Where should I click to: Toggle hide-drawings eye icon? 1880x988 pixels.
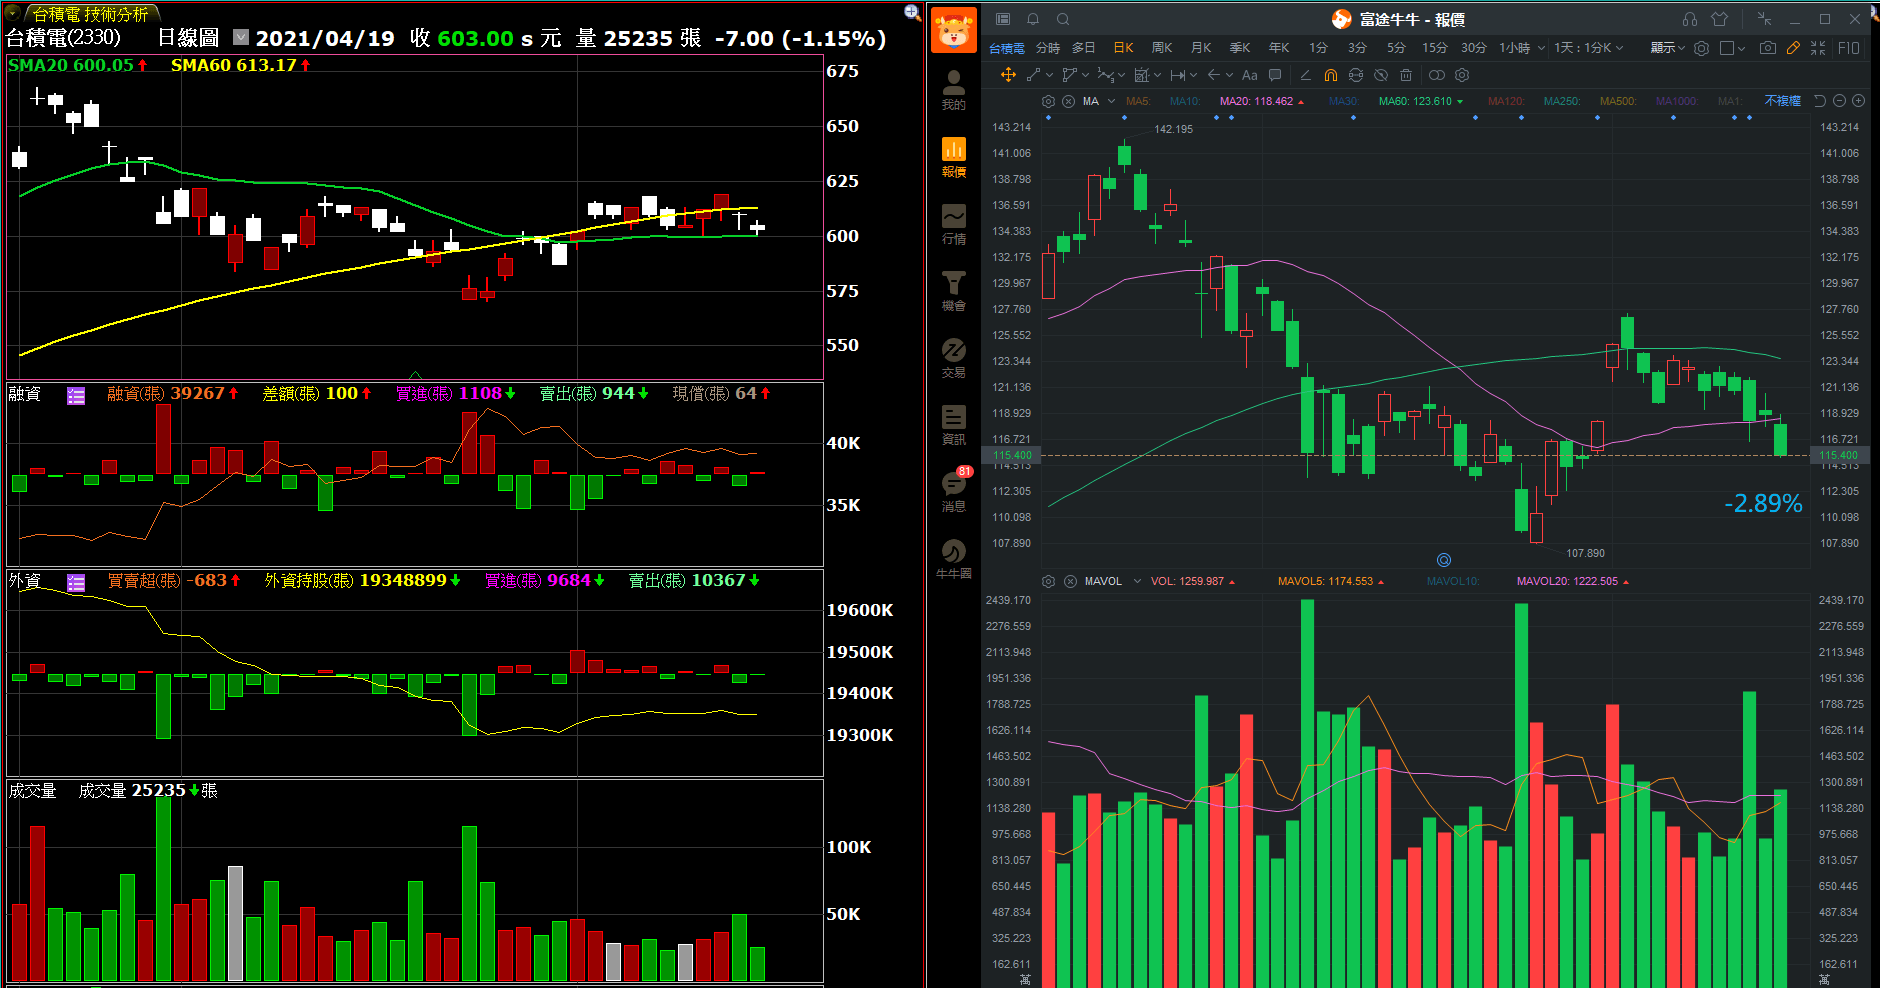coord(1381,75)
